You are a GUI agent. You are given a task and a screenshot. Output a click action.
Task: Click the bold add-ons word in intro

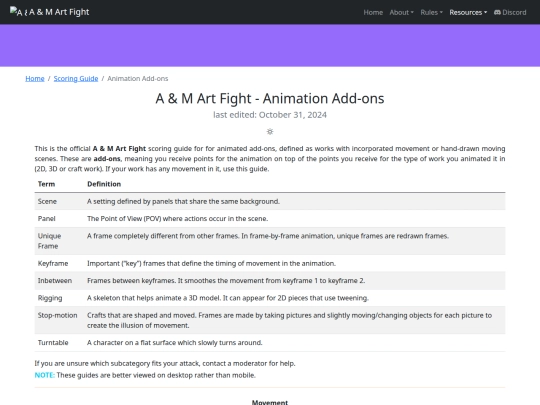pyautogui.click(x=107, y=159)
